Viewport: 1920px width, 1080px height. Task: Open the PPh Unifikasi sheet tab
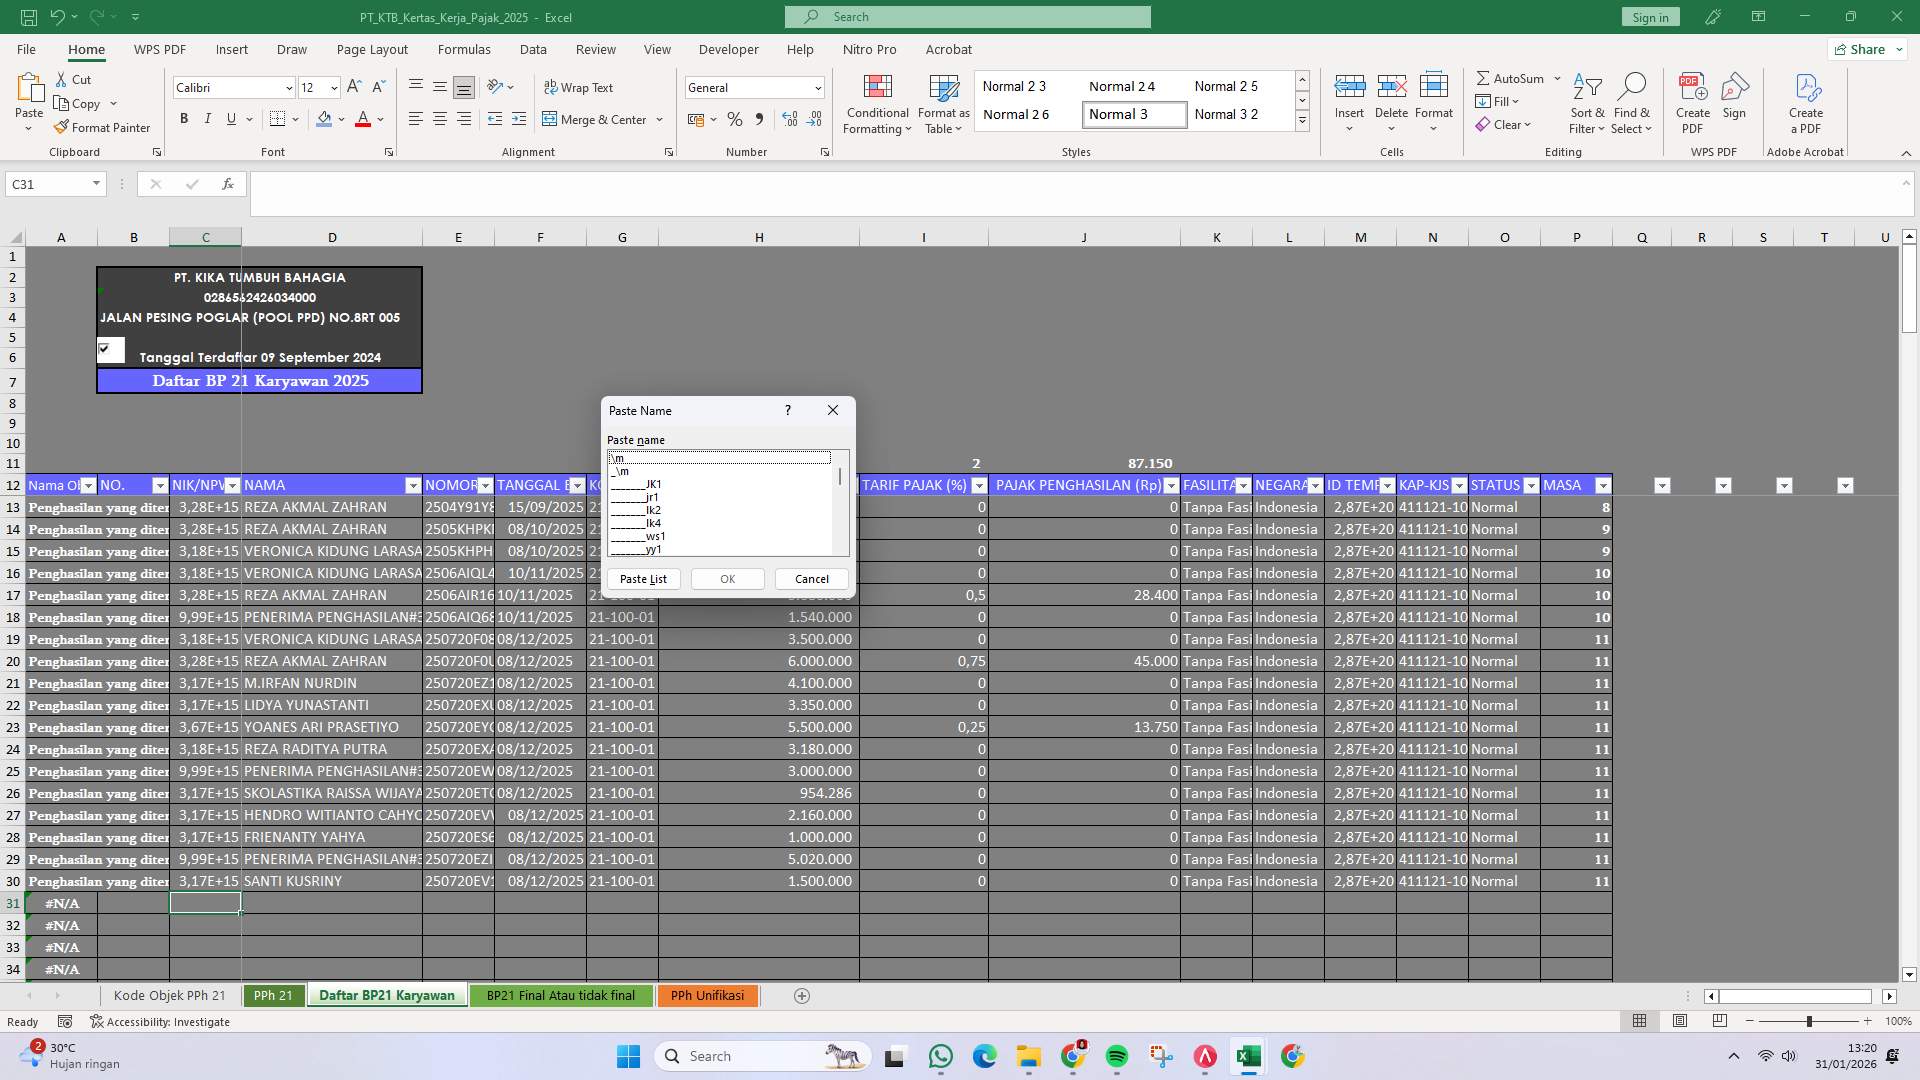pyautogui.click(x=707, y=995)
